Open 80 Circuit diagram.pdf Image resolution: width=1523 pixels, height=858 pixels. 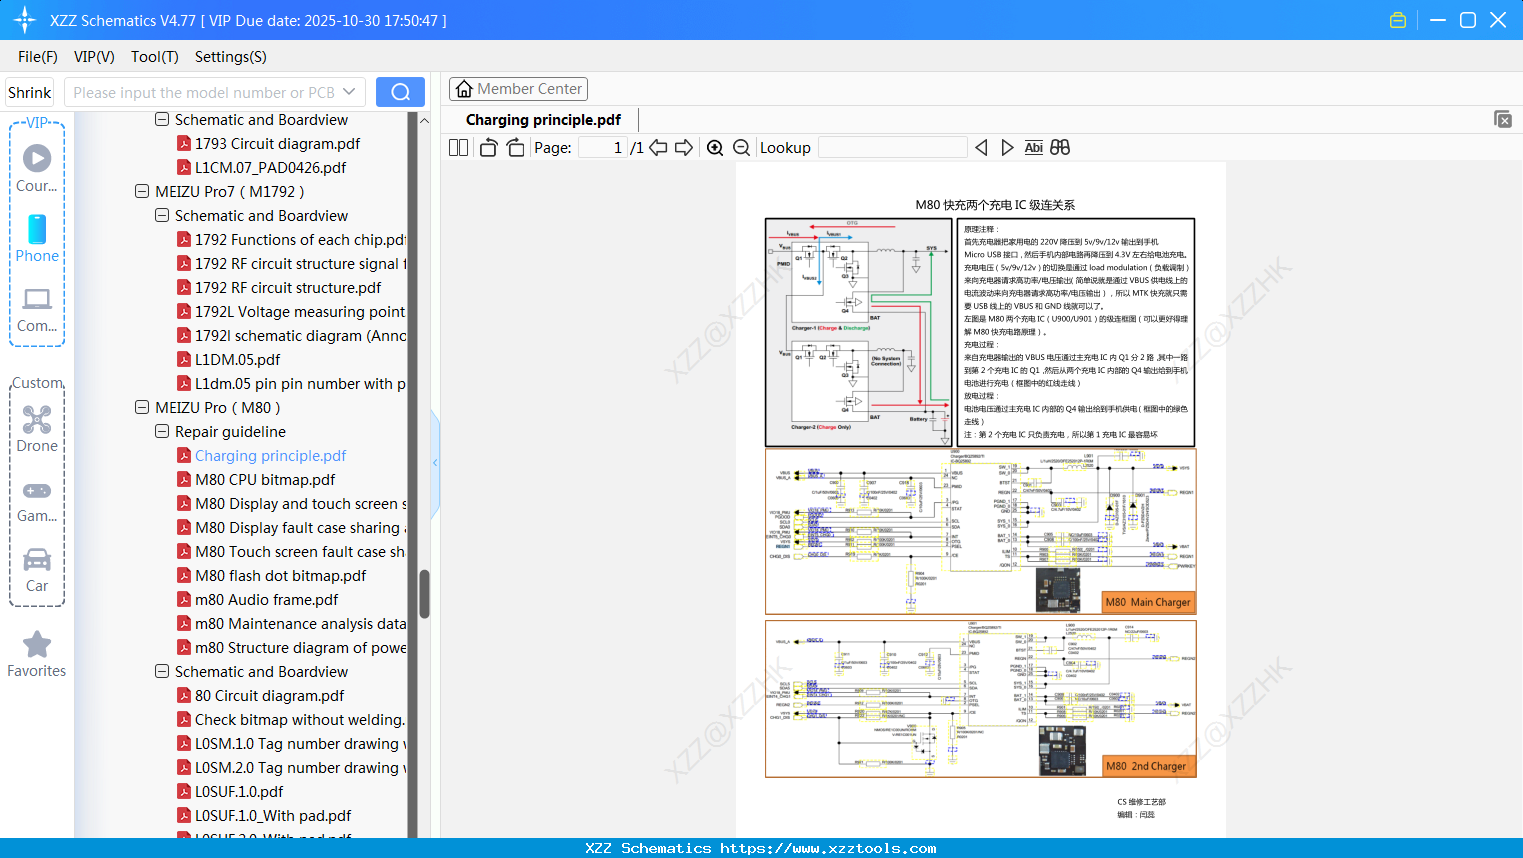tap(260, 696)
